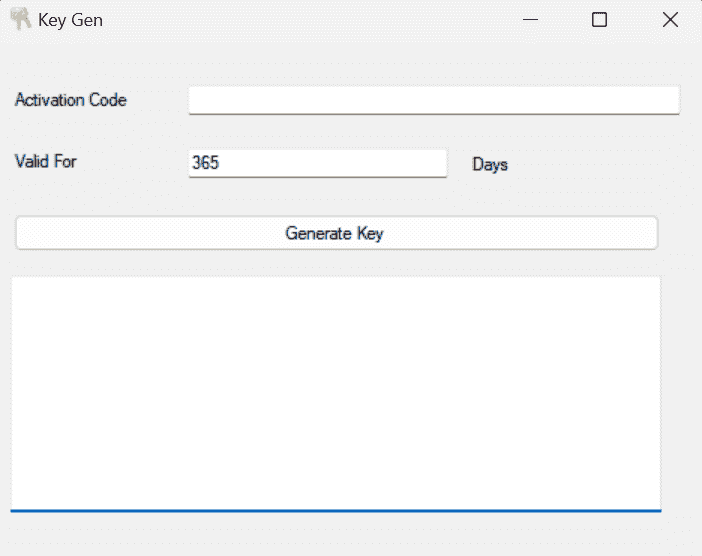Screen dimensions: 702x556
Task: Click the blue bottom border of output box
Action: tap(335, 510)
